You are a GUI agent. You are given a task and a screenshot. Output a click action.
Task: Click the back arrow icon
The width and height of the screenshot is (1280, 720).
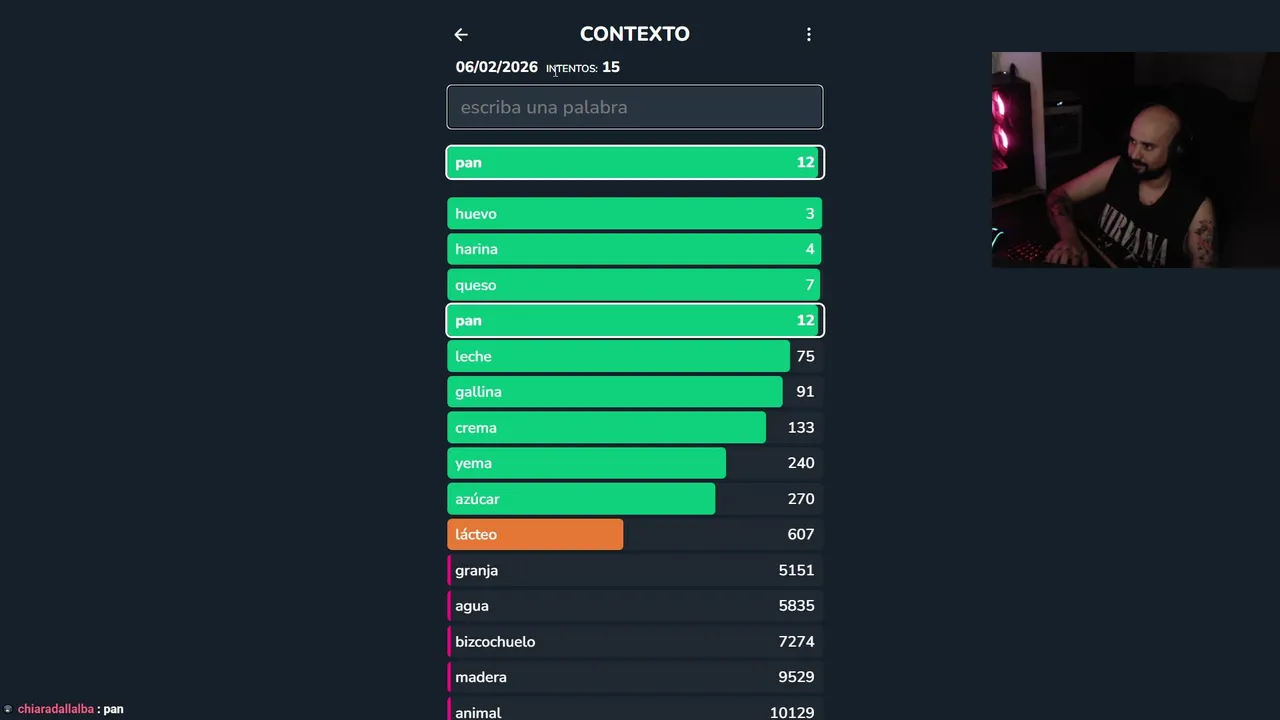tap(461, 35)
